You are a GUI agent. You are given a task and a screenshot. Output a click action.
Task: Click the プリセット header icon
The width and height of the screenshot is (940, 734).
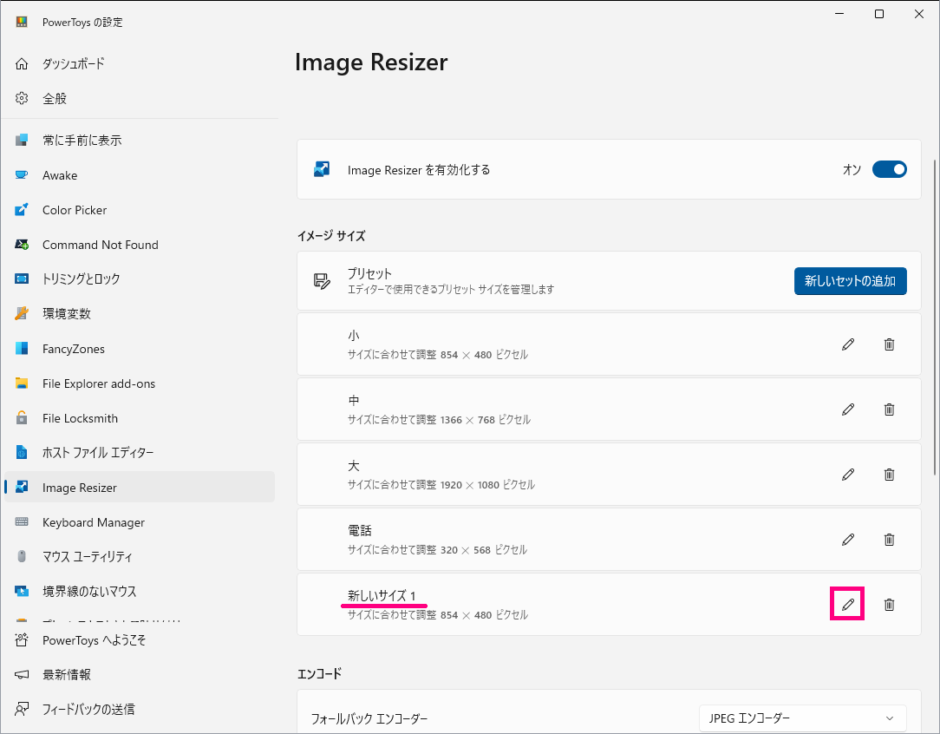[x=322, y=281]
